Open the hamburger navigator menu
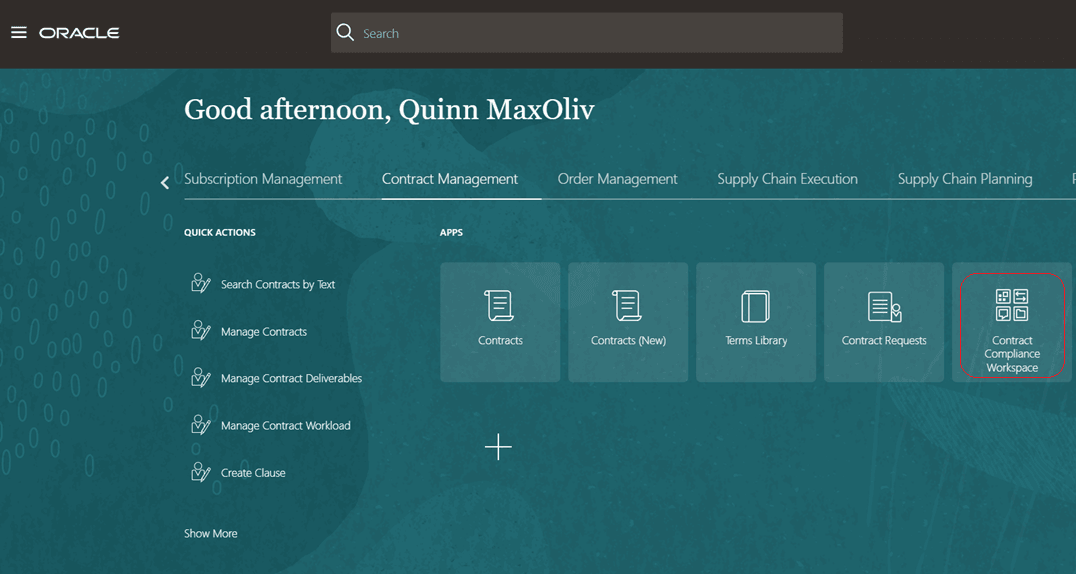The height and width of the screenshot is (574, 1076). pyautogui.click(x=19, y=32)
